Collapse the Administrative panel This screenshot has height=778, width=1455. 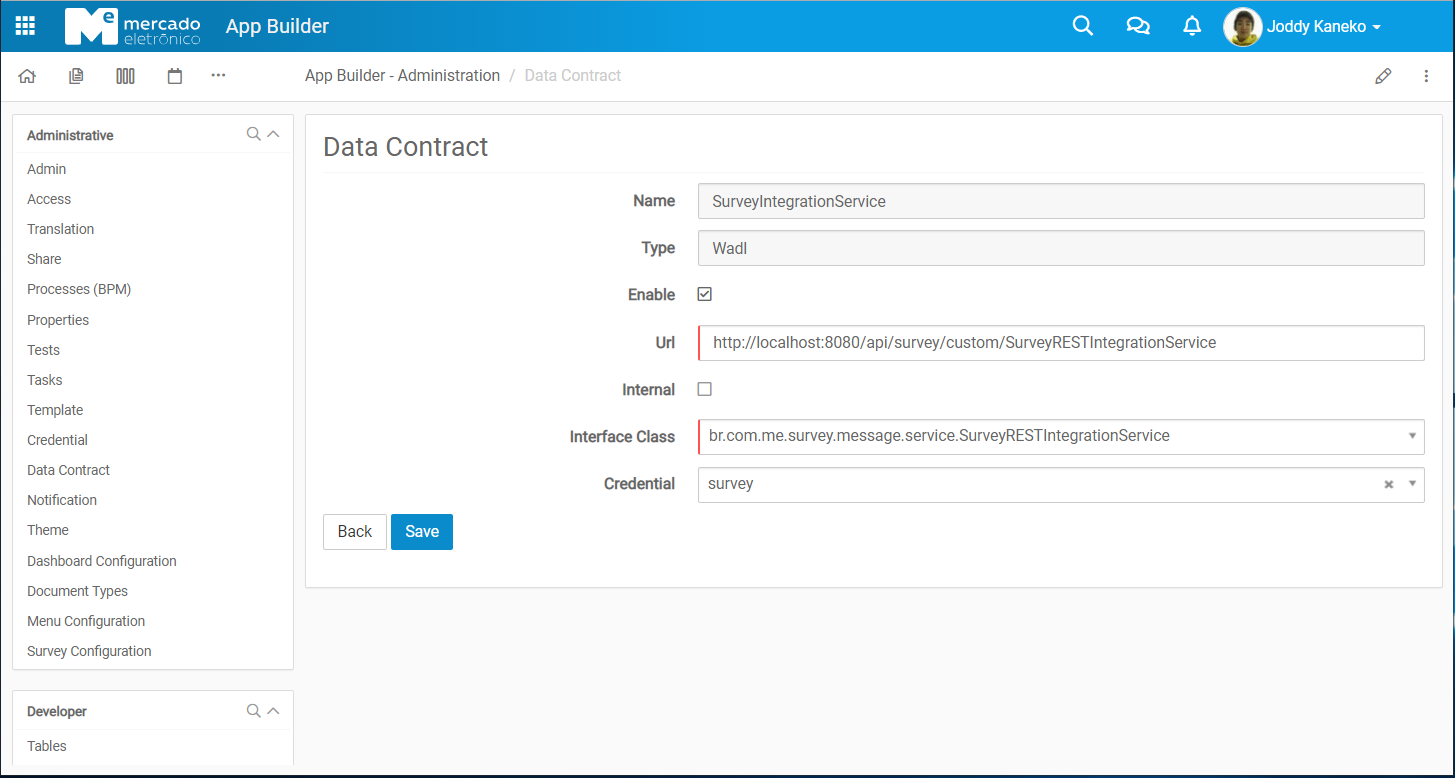pos(273,134)
